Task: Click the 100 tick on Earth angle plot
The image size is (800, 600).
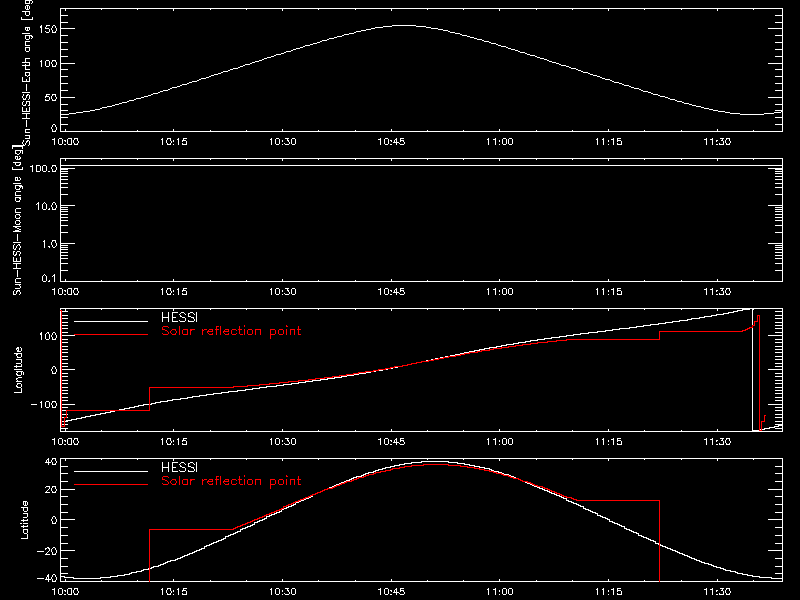Action: click(48, 64)
